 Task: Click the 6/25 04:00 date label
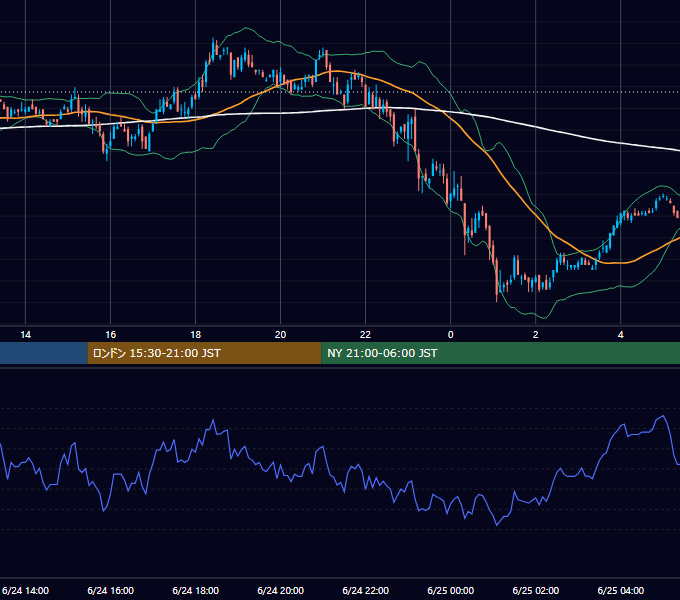coord(621,590)
